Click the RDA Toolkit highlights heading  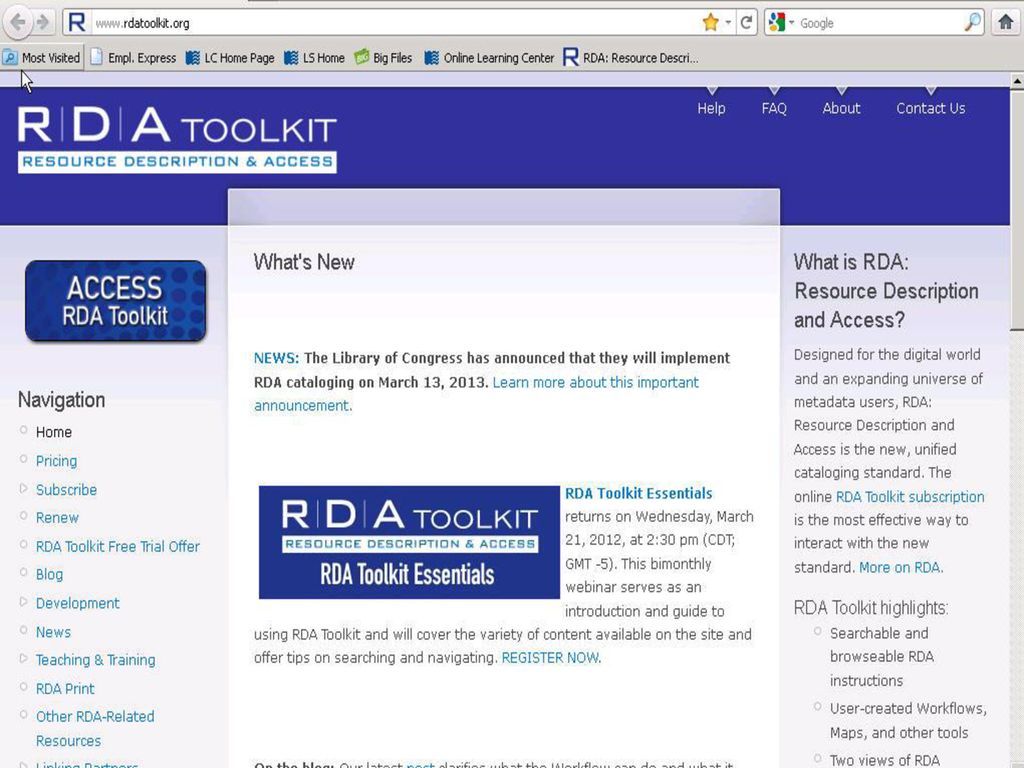point(871,608)
